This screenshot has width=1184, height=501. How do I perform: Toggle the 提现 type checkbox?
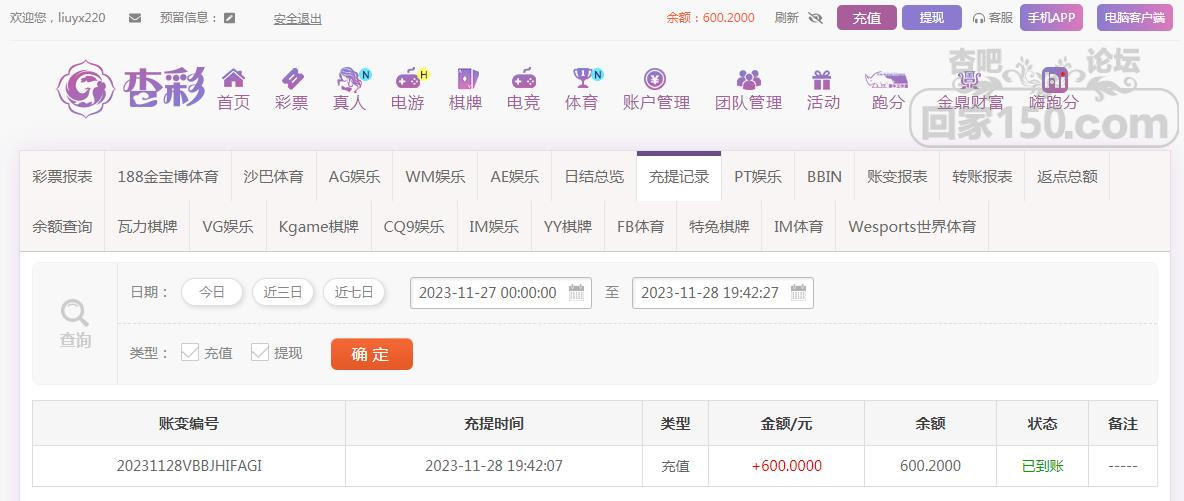[260, 352]
